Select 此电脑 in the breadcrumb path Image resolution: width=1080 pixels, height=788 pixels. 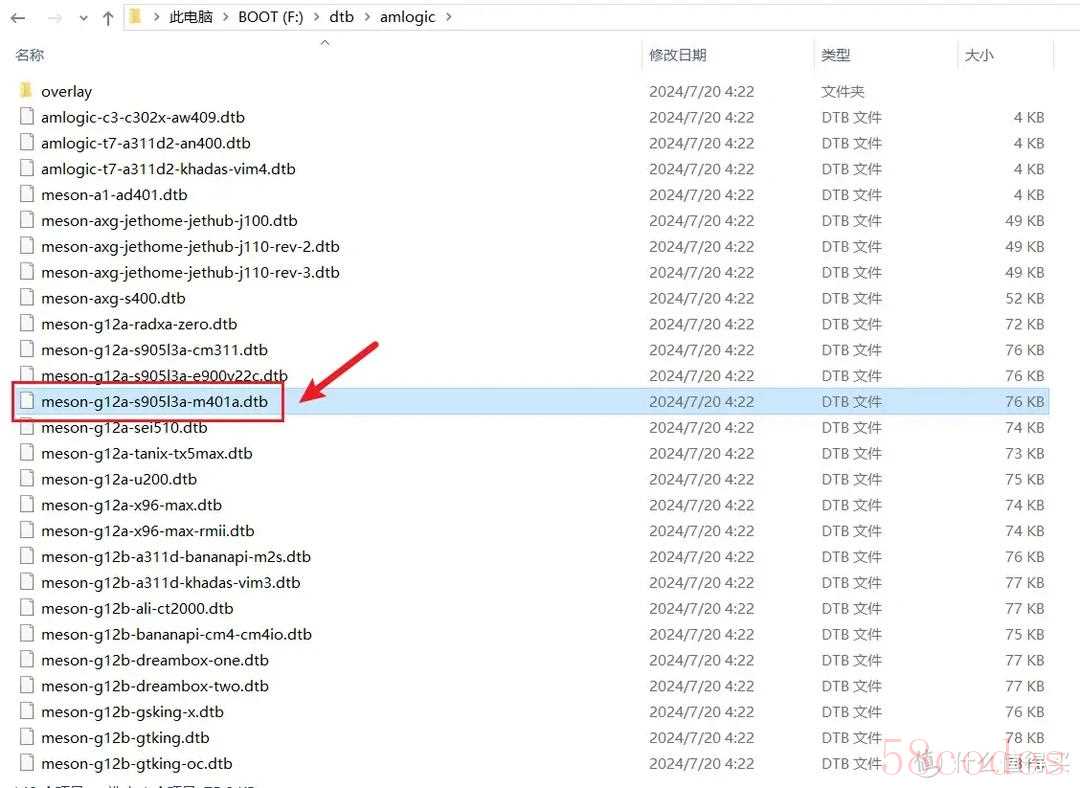(191, 17)
